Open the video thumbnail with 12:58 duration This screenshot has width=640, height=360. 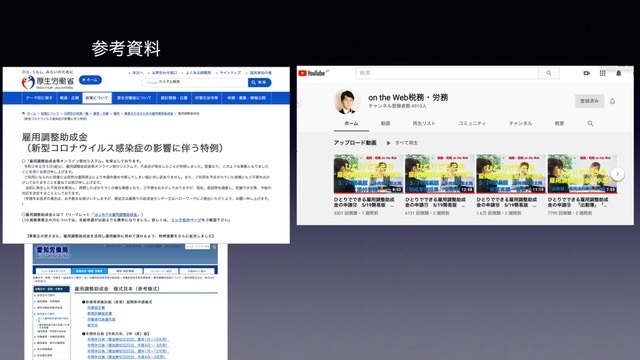[x=440, y=174]
